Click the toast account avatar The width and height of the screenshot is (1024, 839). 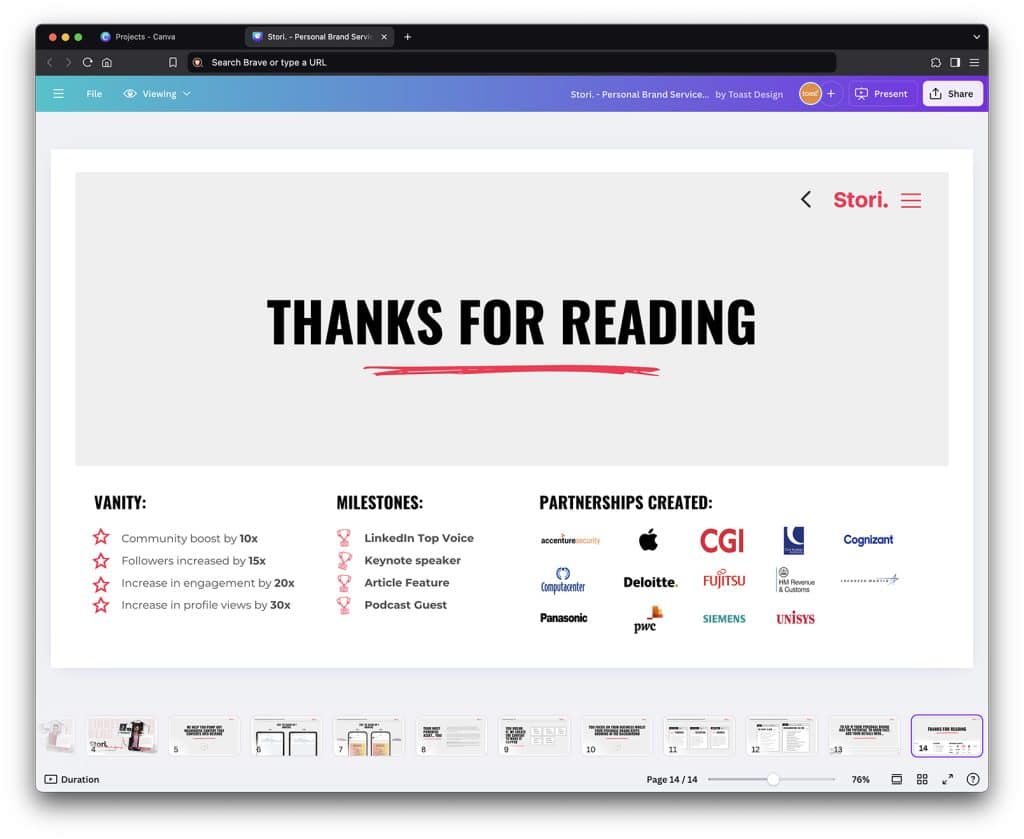coord(809,93)
